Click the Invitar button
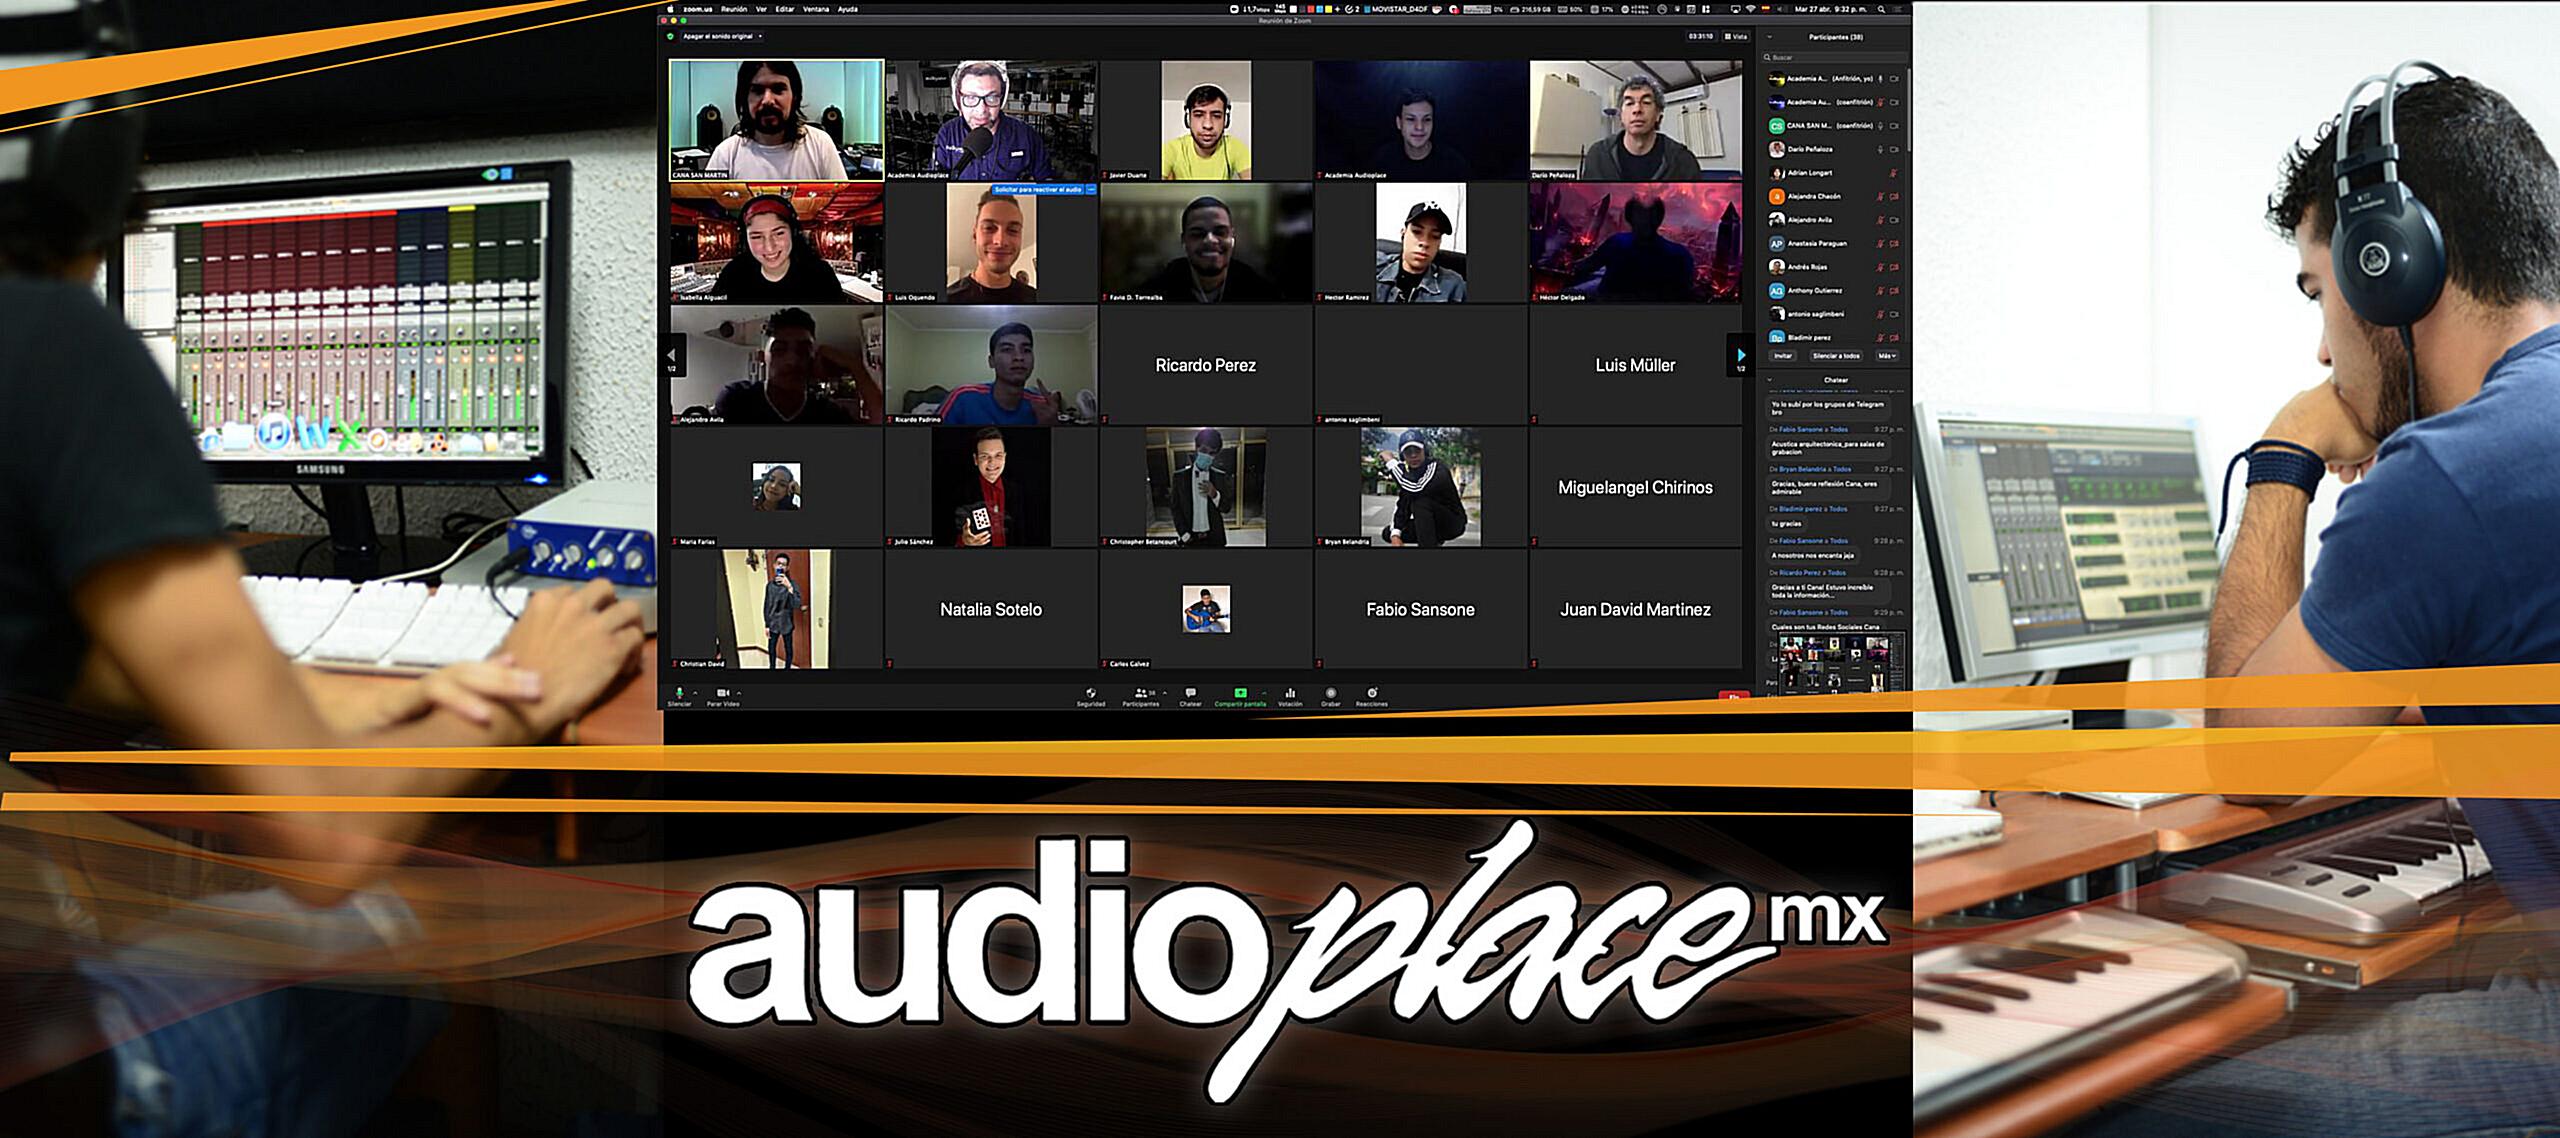The width and height of the screenshot is (2560, 1138). (x=1783, y=356)
